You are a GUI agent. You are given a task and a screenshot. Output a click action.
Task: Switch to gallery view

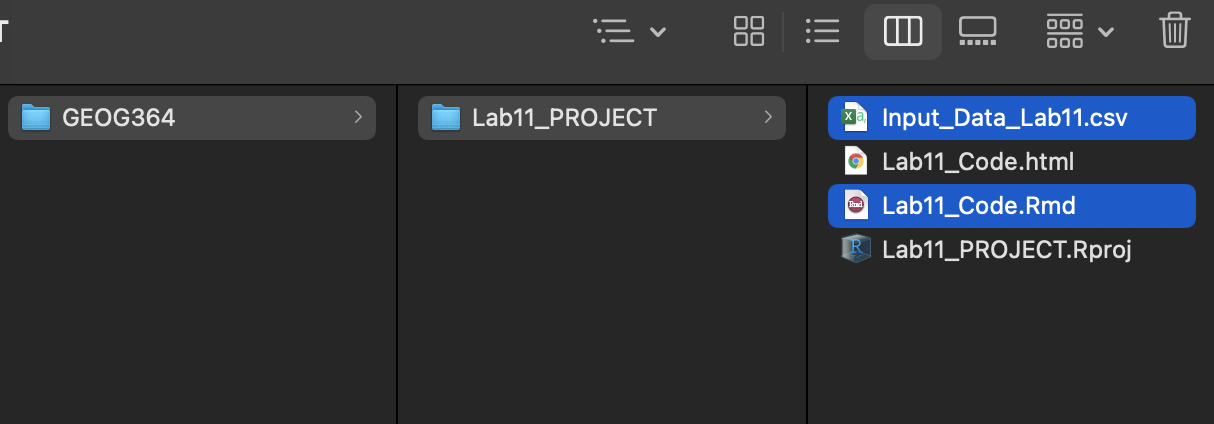click(x=977, y=31)
